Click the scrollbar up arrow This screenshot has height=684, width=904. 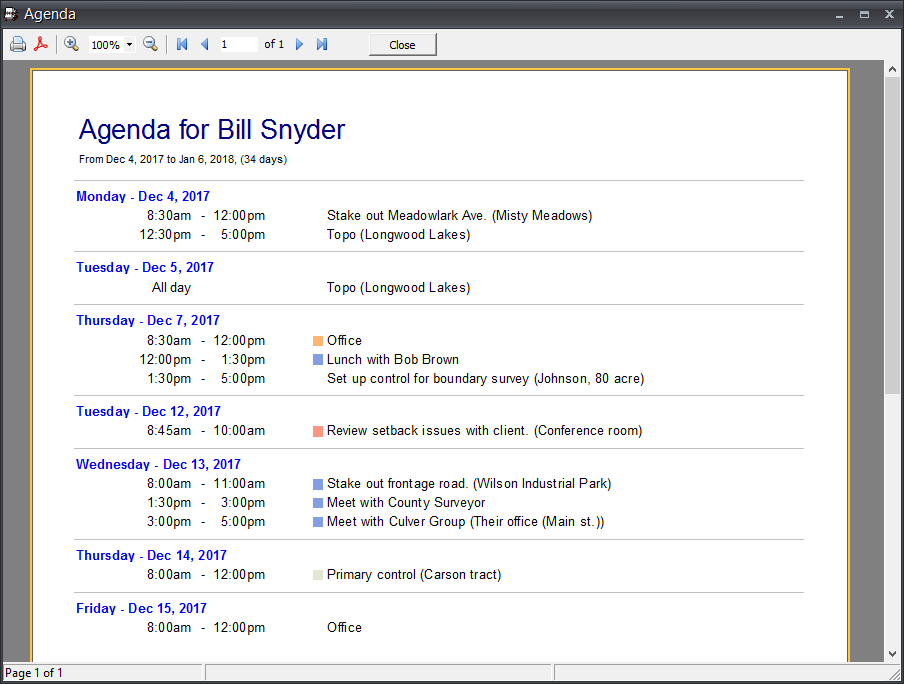click(x=890, y=69)
